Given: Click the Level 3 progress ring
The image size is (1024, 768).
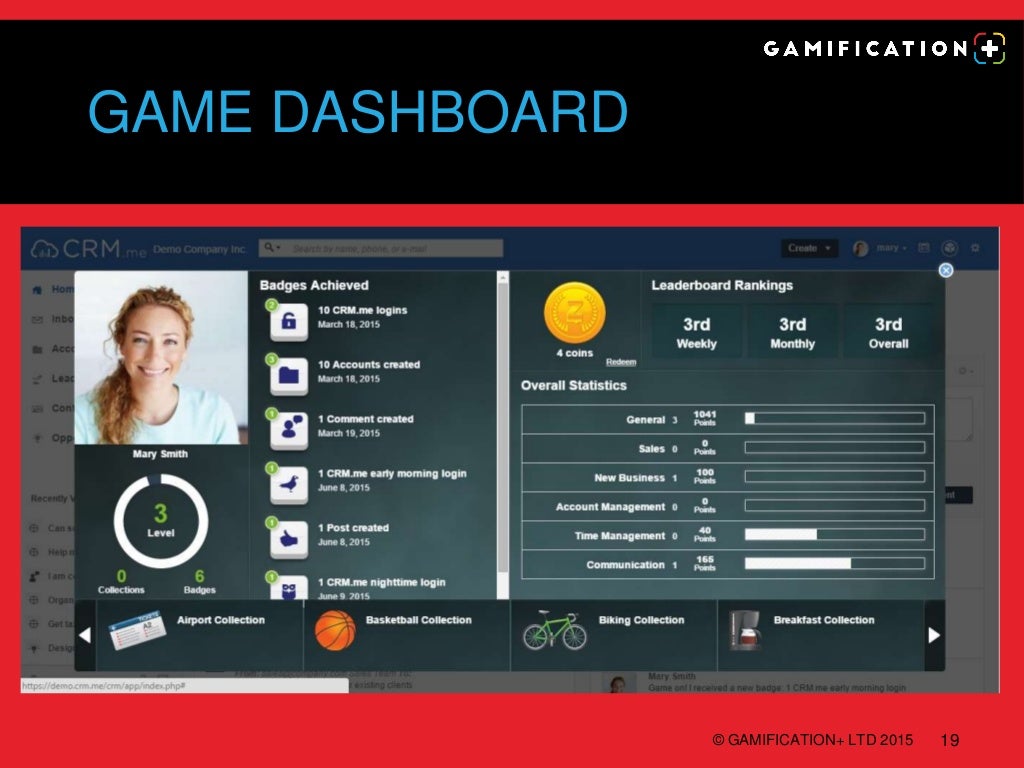Looking at the screenshot, I should pos(161,521).
